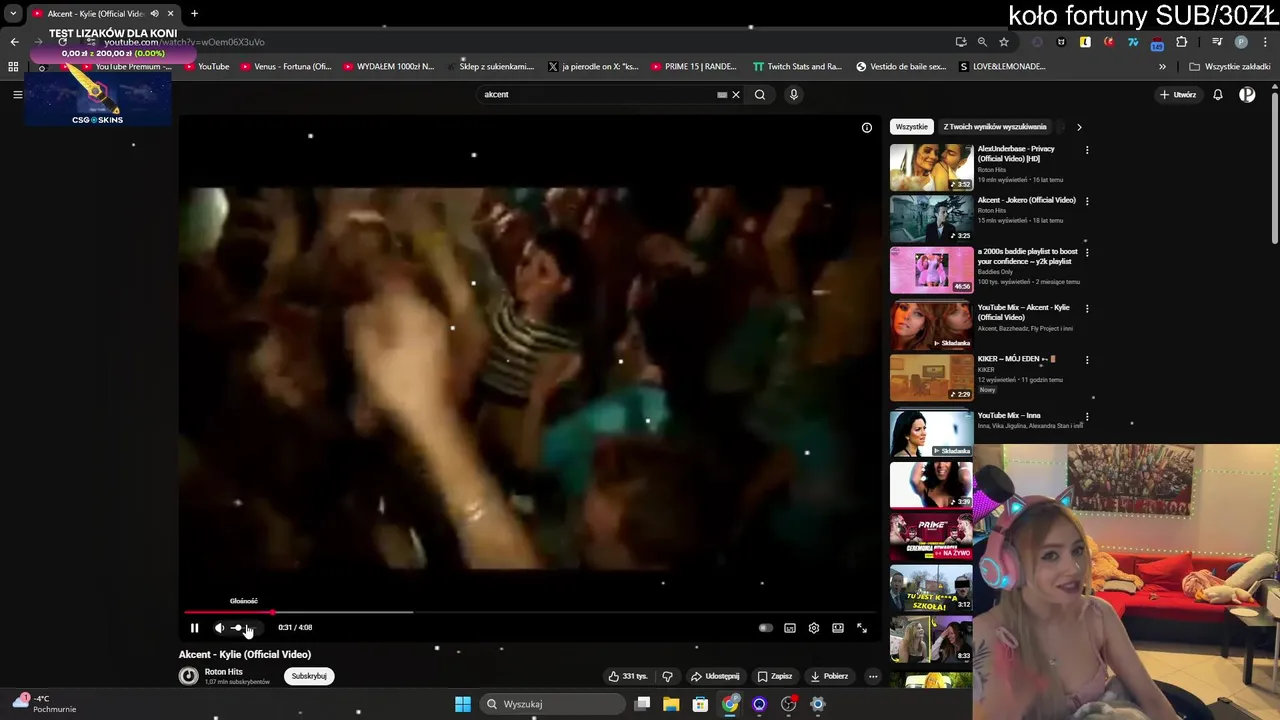Open the 2000s baddie playlist video thumbnail
Image resolution: width=1280 pixels, height=720 pixels.
(x=931, y=270)
